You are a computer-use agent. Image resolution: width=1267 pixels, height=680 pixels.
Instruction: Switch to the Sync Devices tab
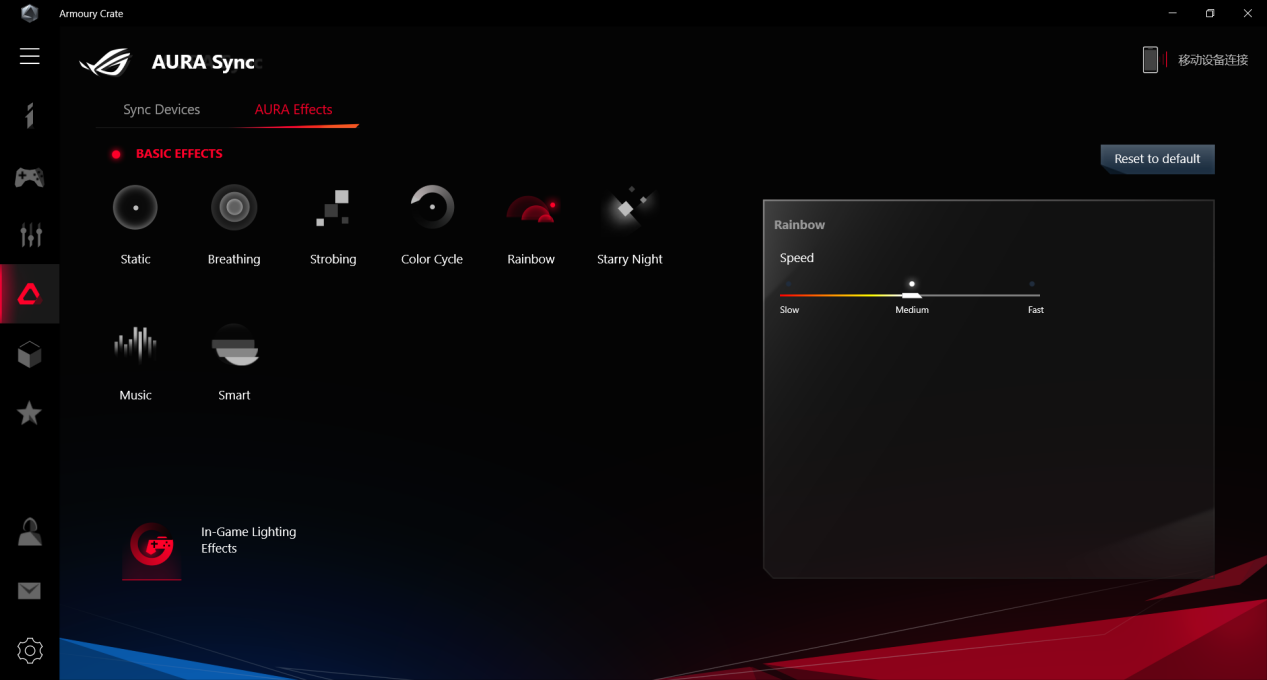(162, 110)
